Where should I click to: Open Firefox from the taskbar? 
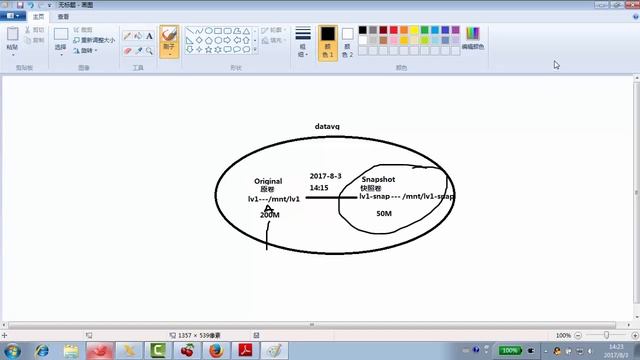pos(216,351)
